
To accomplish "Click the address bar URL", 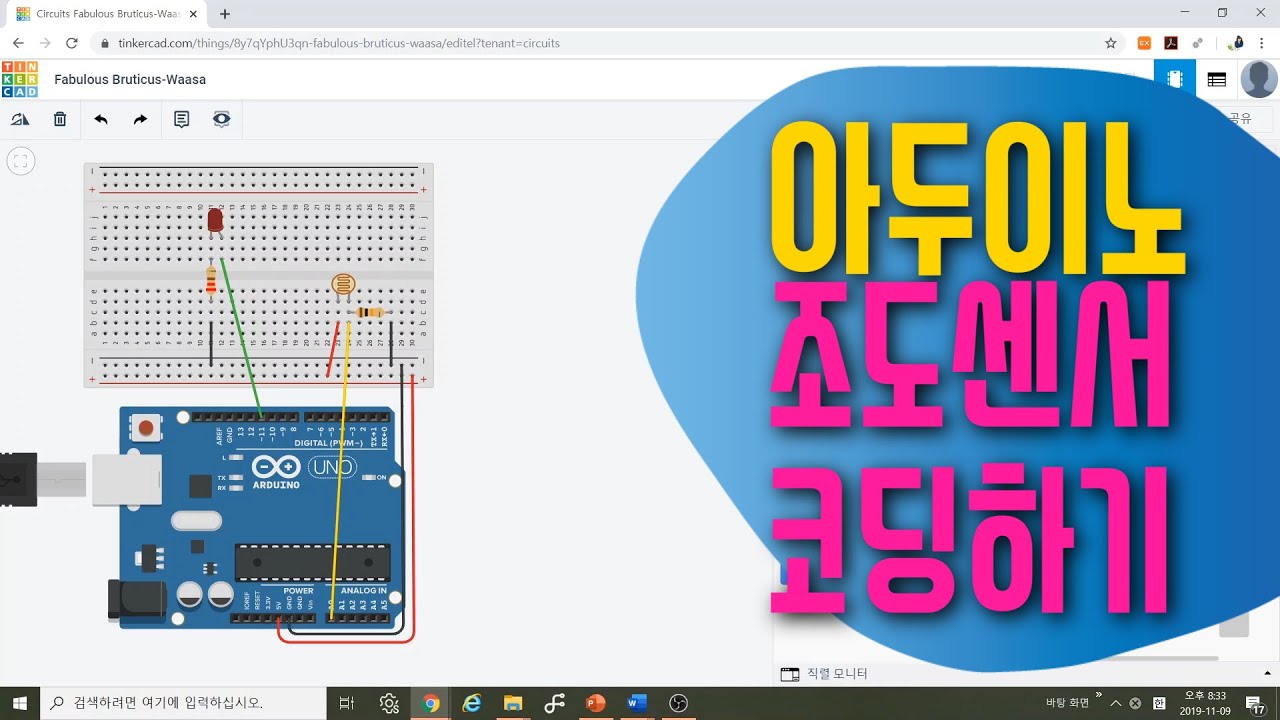I will 338,43.
